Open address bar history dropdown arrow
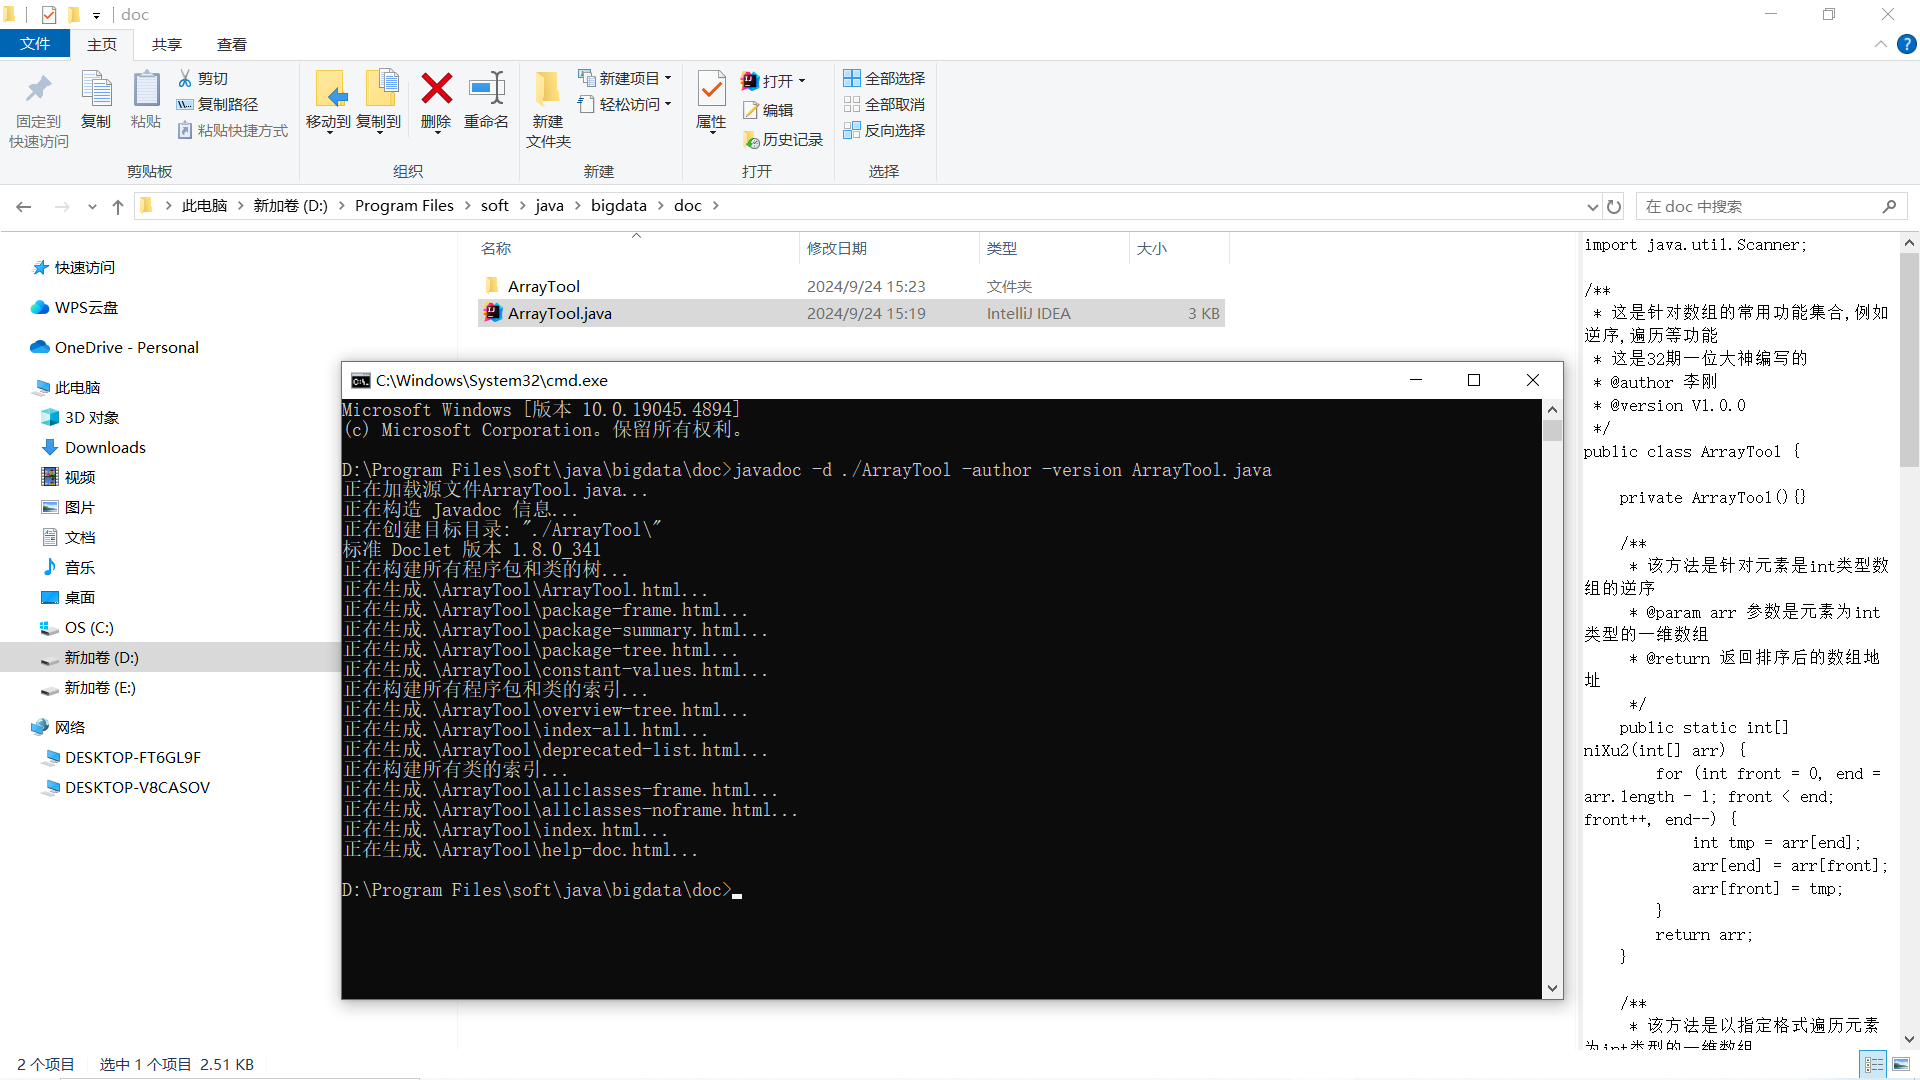The image size is (1920, 1080). [x=1592, y=207]
